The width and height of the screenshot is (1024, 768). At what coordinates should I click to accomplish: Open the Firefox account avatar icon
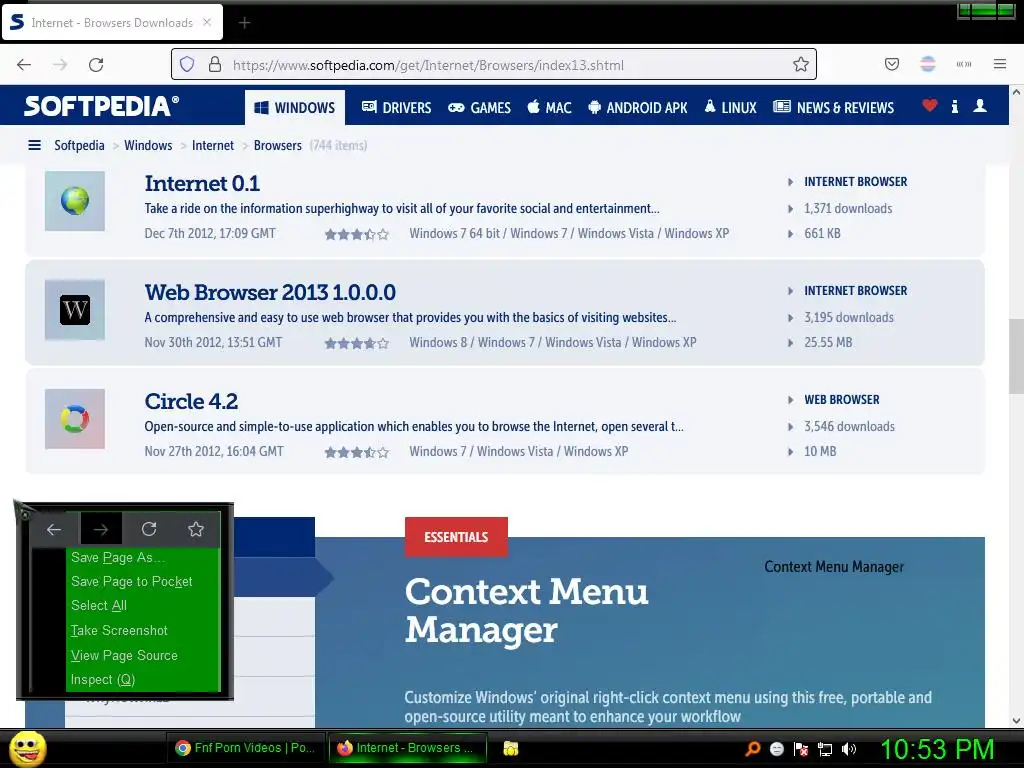click(x=927, y=64)
